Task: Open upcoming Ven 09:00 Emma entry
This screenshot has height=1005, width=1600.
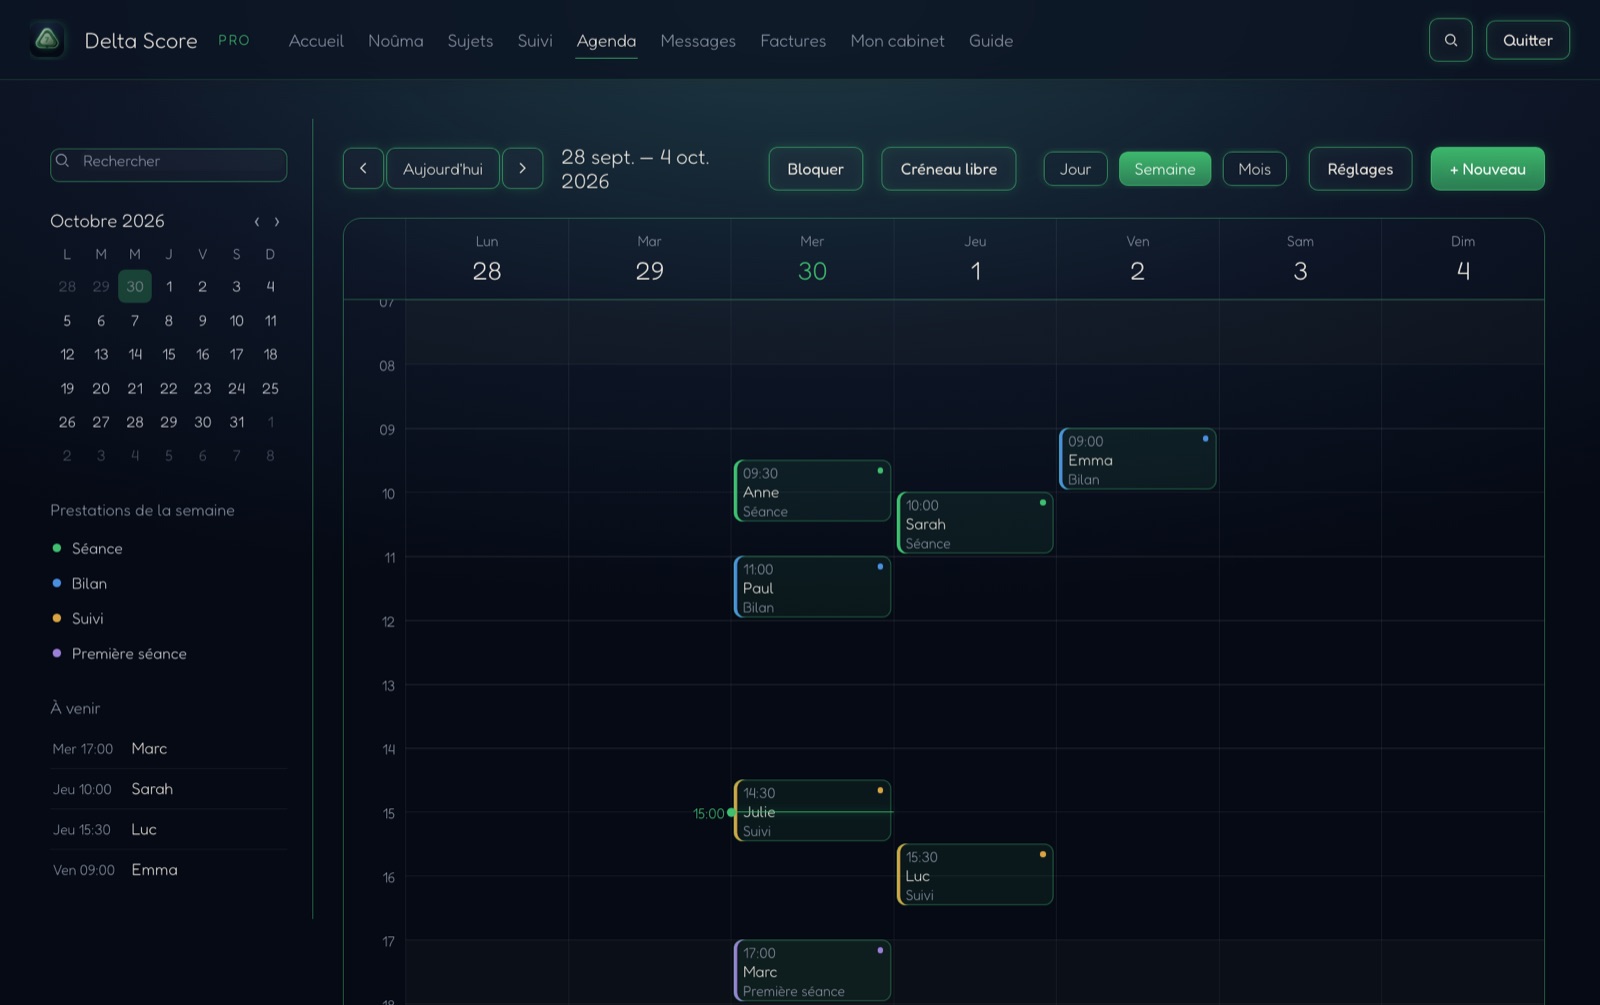Action: [168, 870]
